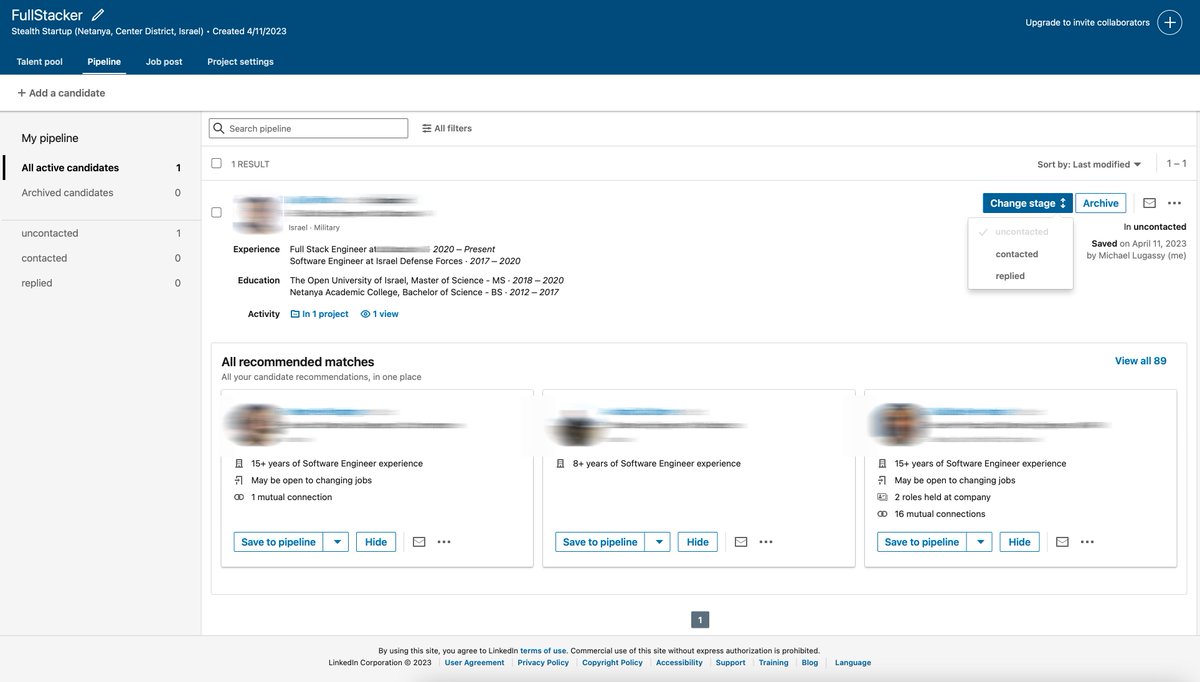The width and height of the screenshot is (1200, 682).
Task: Focus the Search pipeline field
Action: (308, 129)
